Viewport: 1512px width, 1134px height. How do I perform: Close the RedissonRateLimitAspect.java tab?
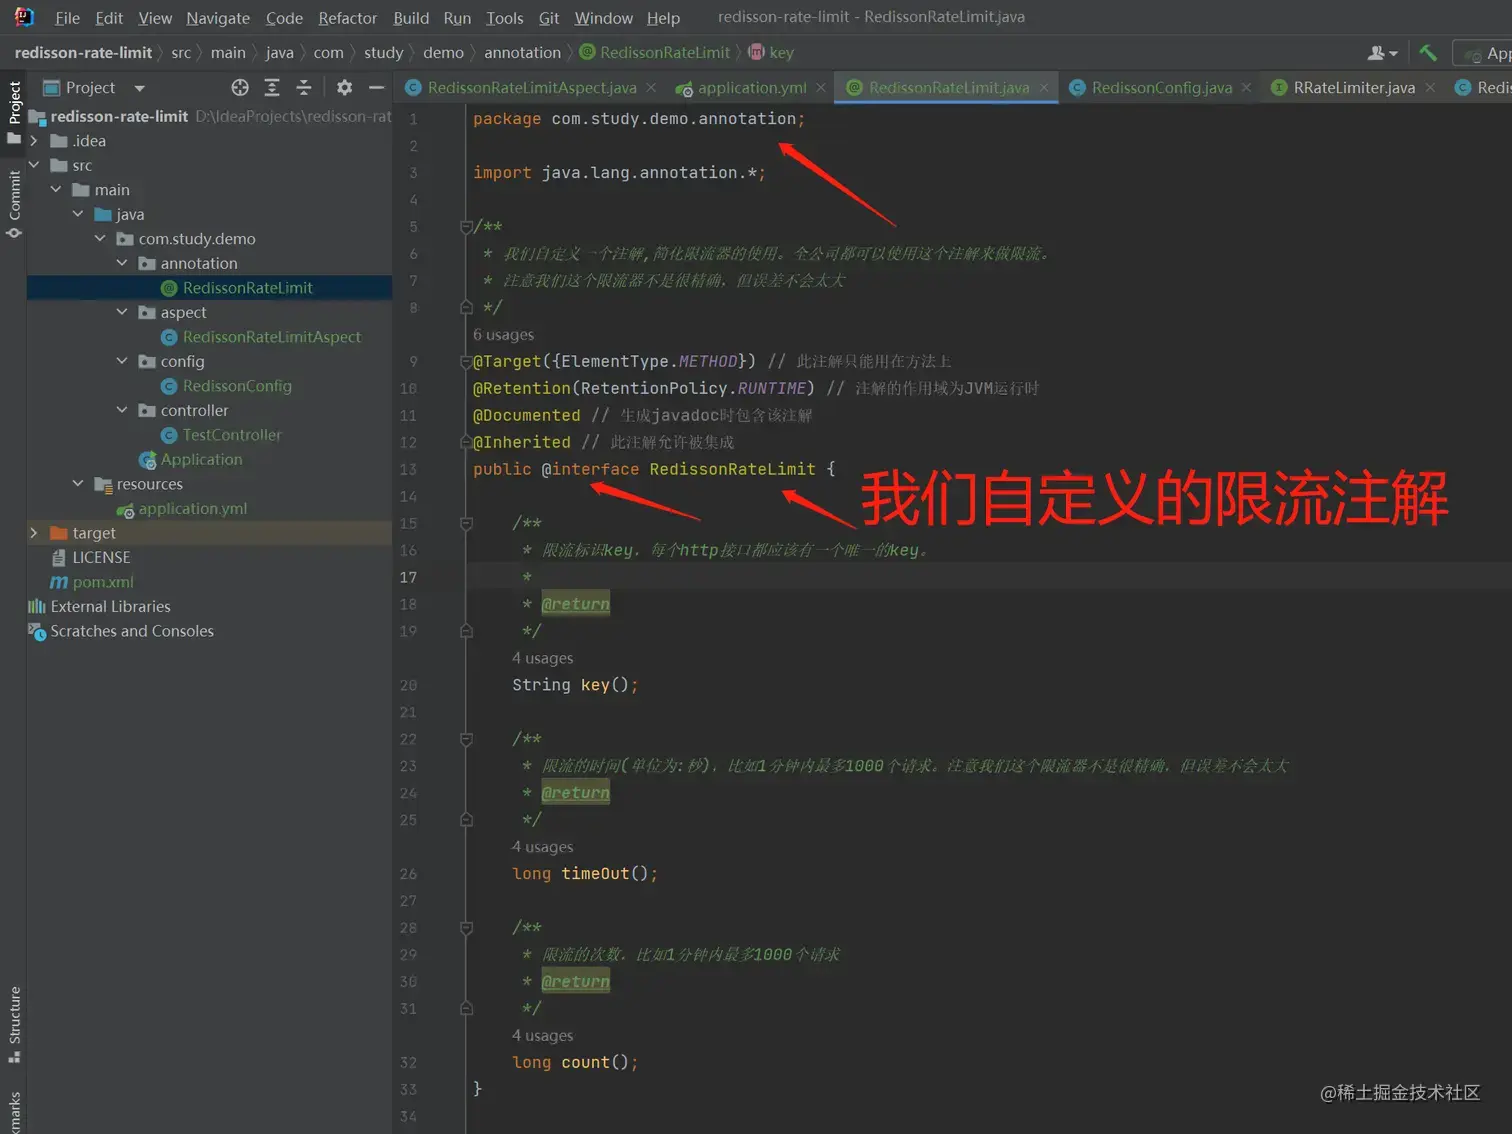[x=651, y=88]
